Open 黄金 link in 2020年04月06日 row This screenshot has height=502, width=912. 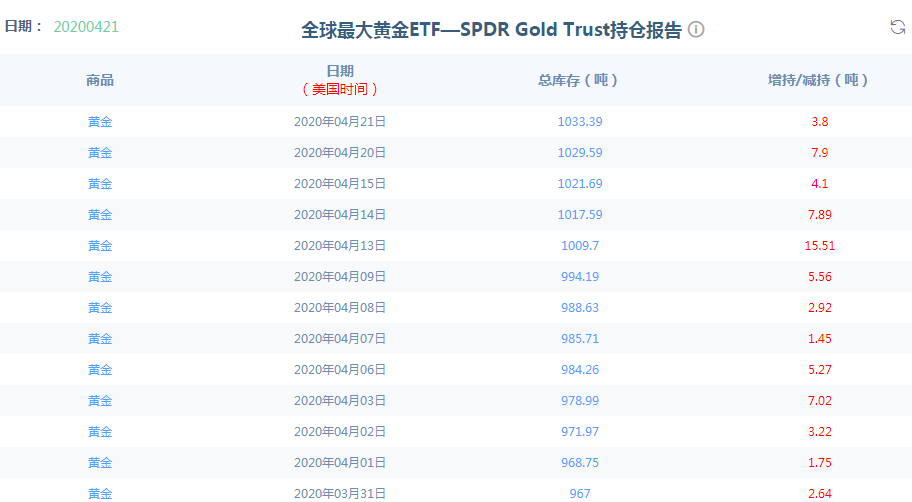click(100, 370)
